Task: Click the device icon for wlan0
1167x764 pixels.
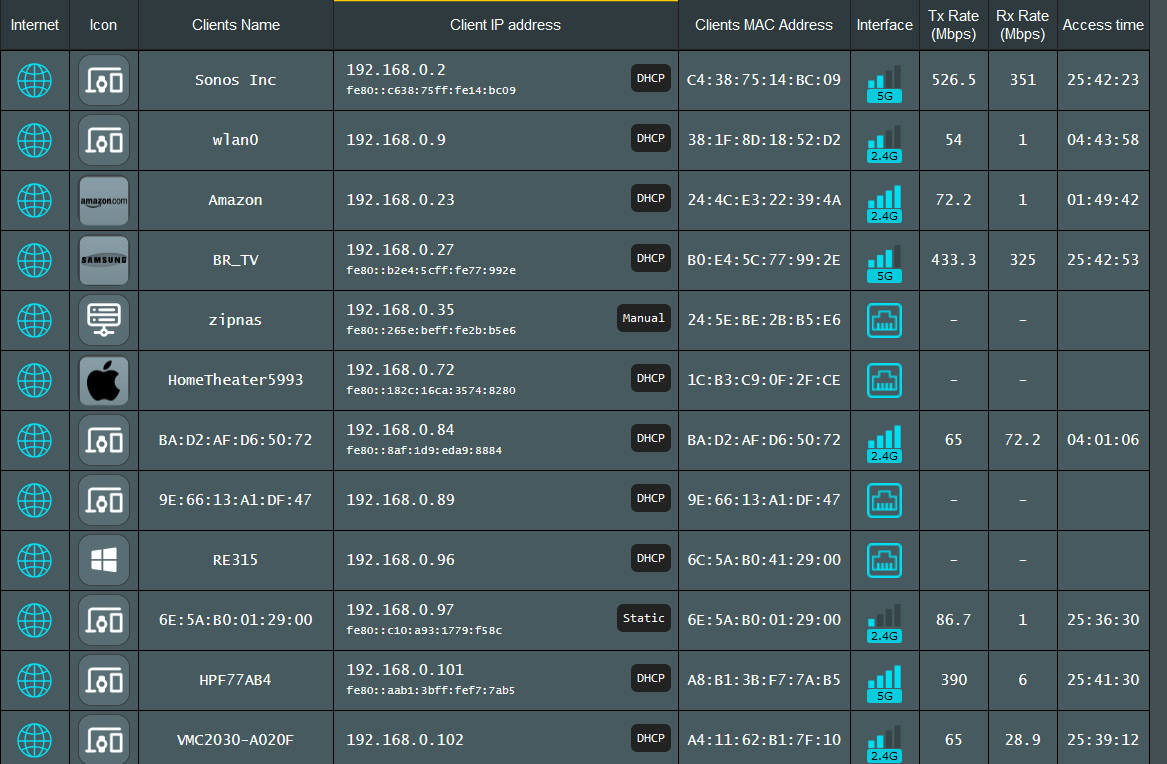Action: [x=103, y=141]
